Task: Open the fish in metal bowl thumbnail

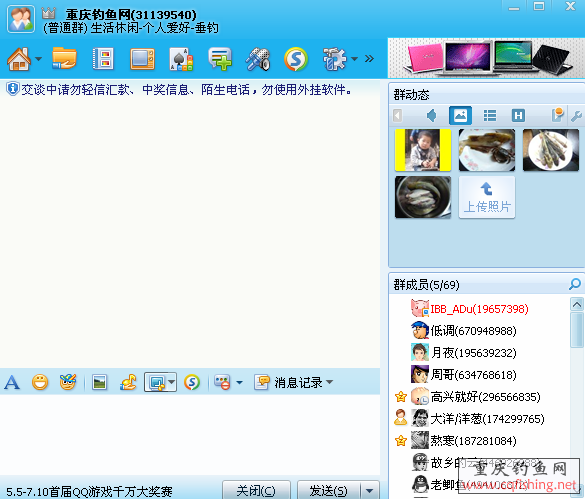Action: pos(423,197)
